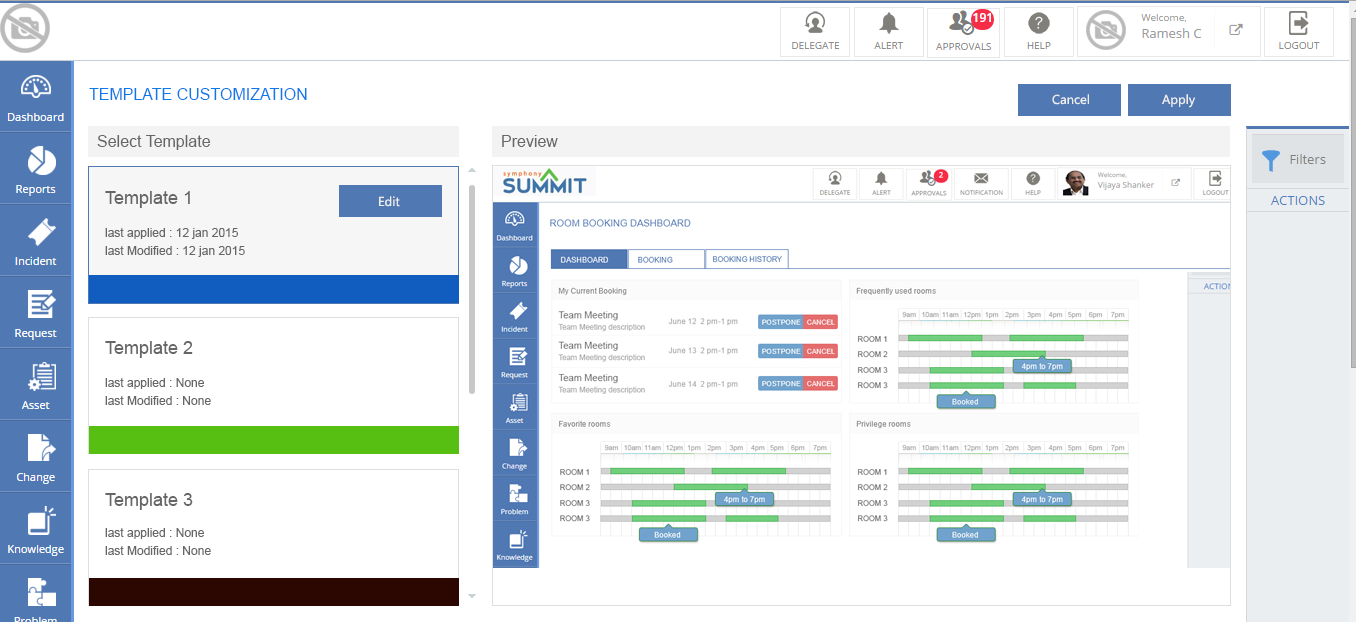Open Reports from the left sidebar
Screen dimensions: 1356x622
pyautogui.click(x=36, y=170)
